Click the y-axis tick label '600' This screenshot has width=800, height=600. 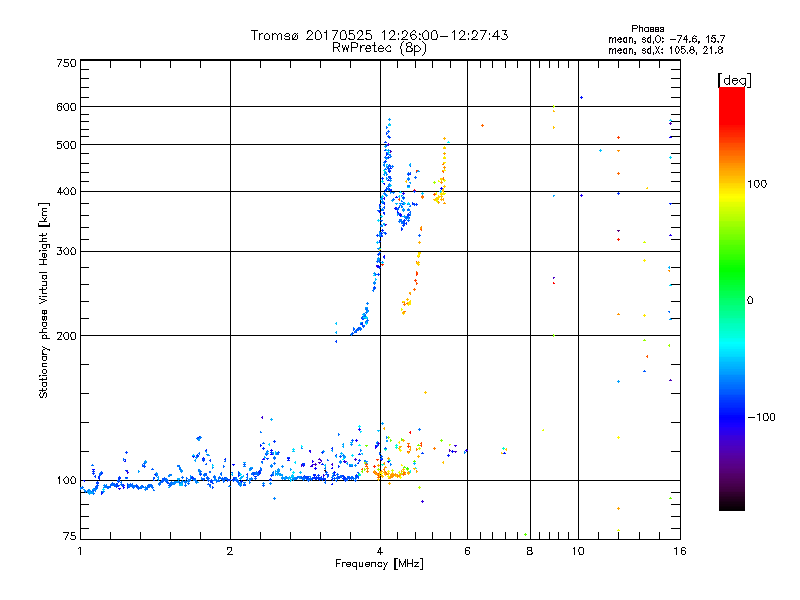click(x=66, y=107)
